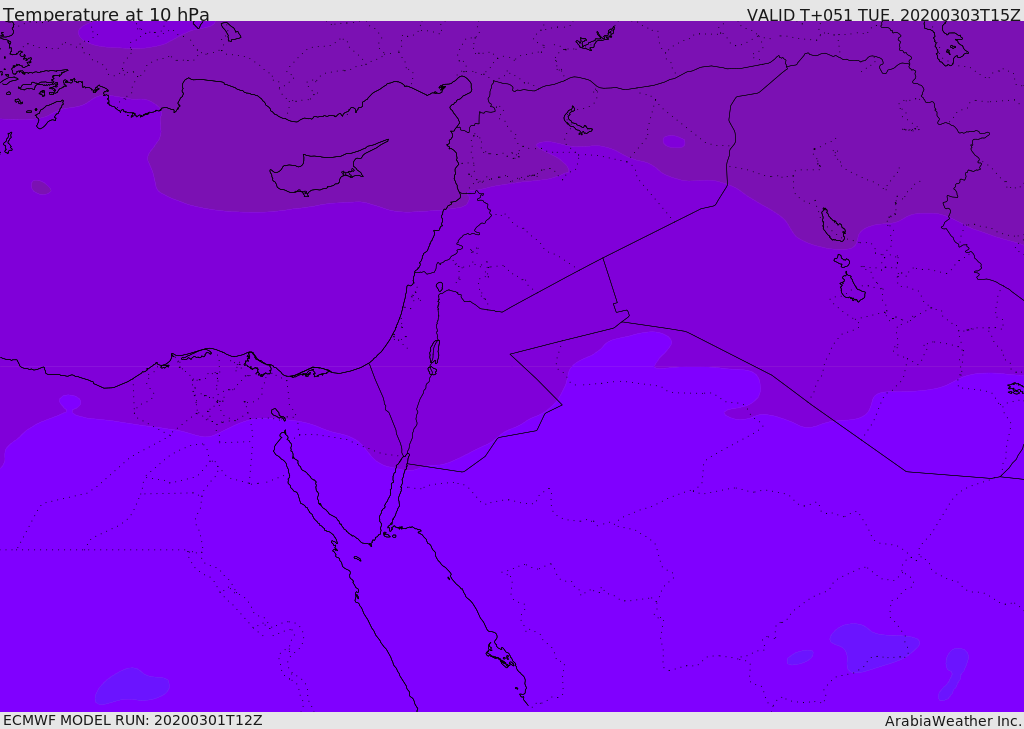Click the Crete-area islands at top left
1024x729 pixels.
38,91
